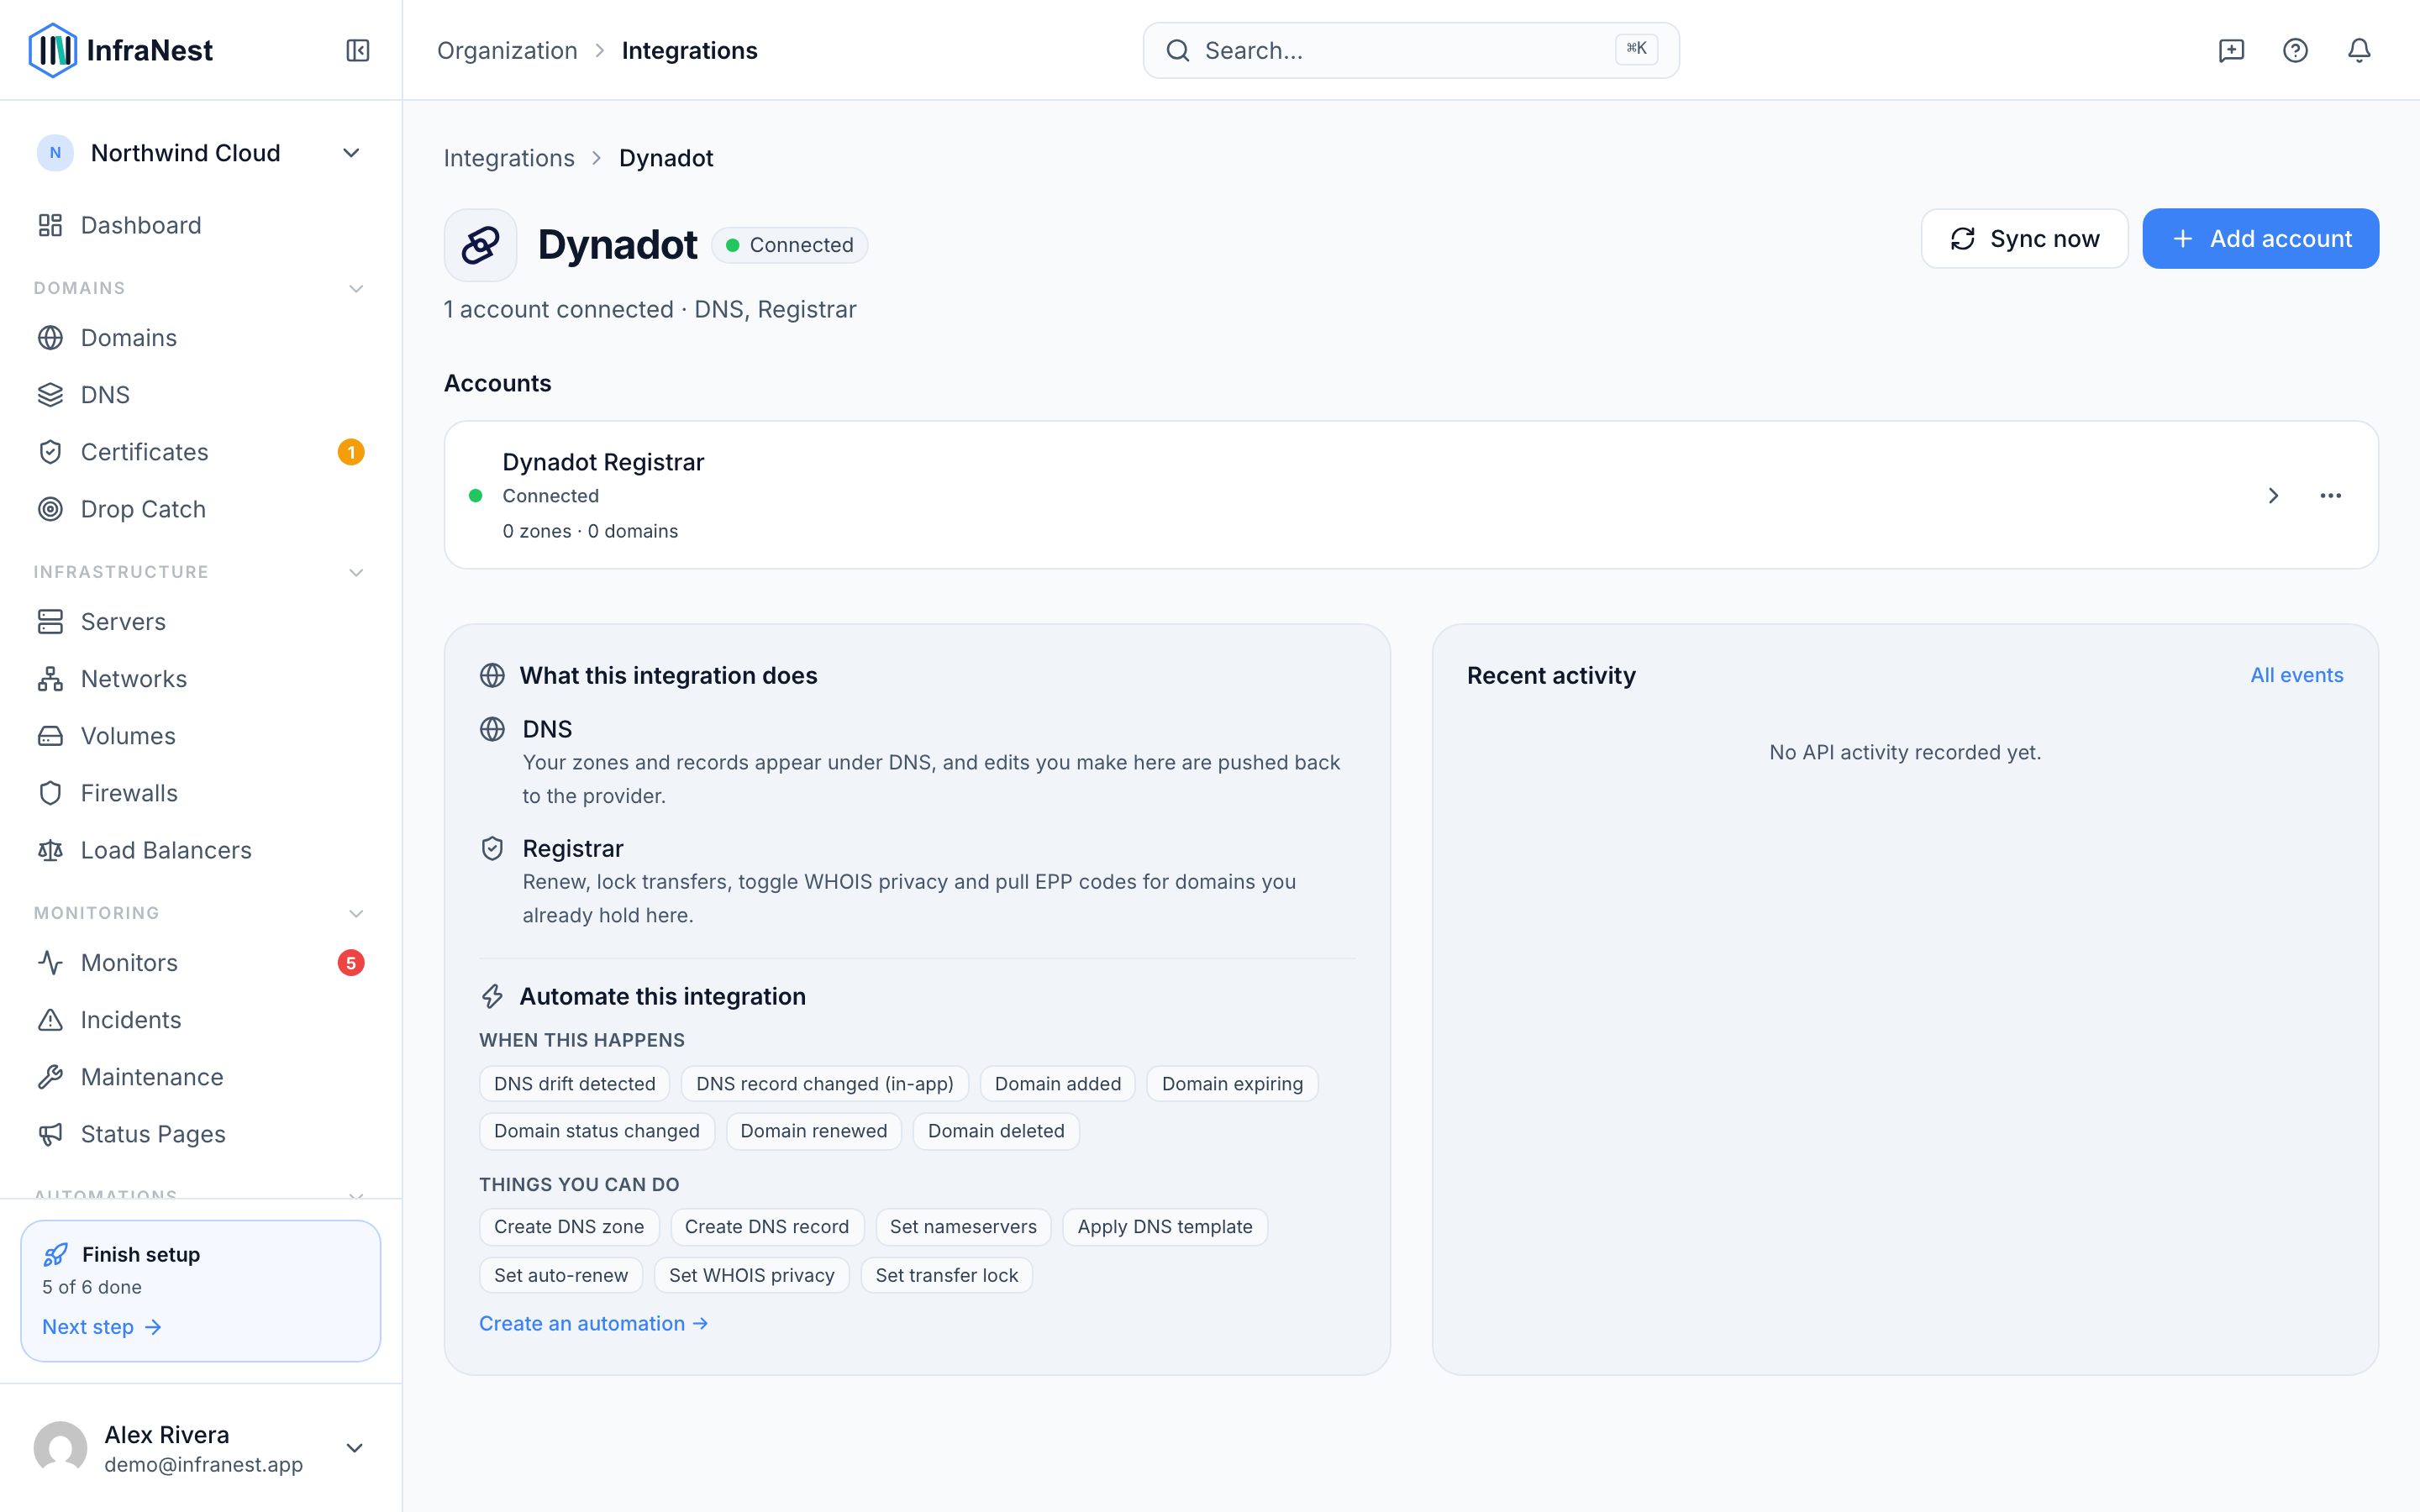Click the Sync now button
Viewport: 2420px width, 1512px height.
pos(2024,239)
